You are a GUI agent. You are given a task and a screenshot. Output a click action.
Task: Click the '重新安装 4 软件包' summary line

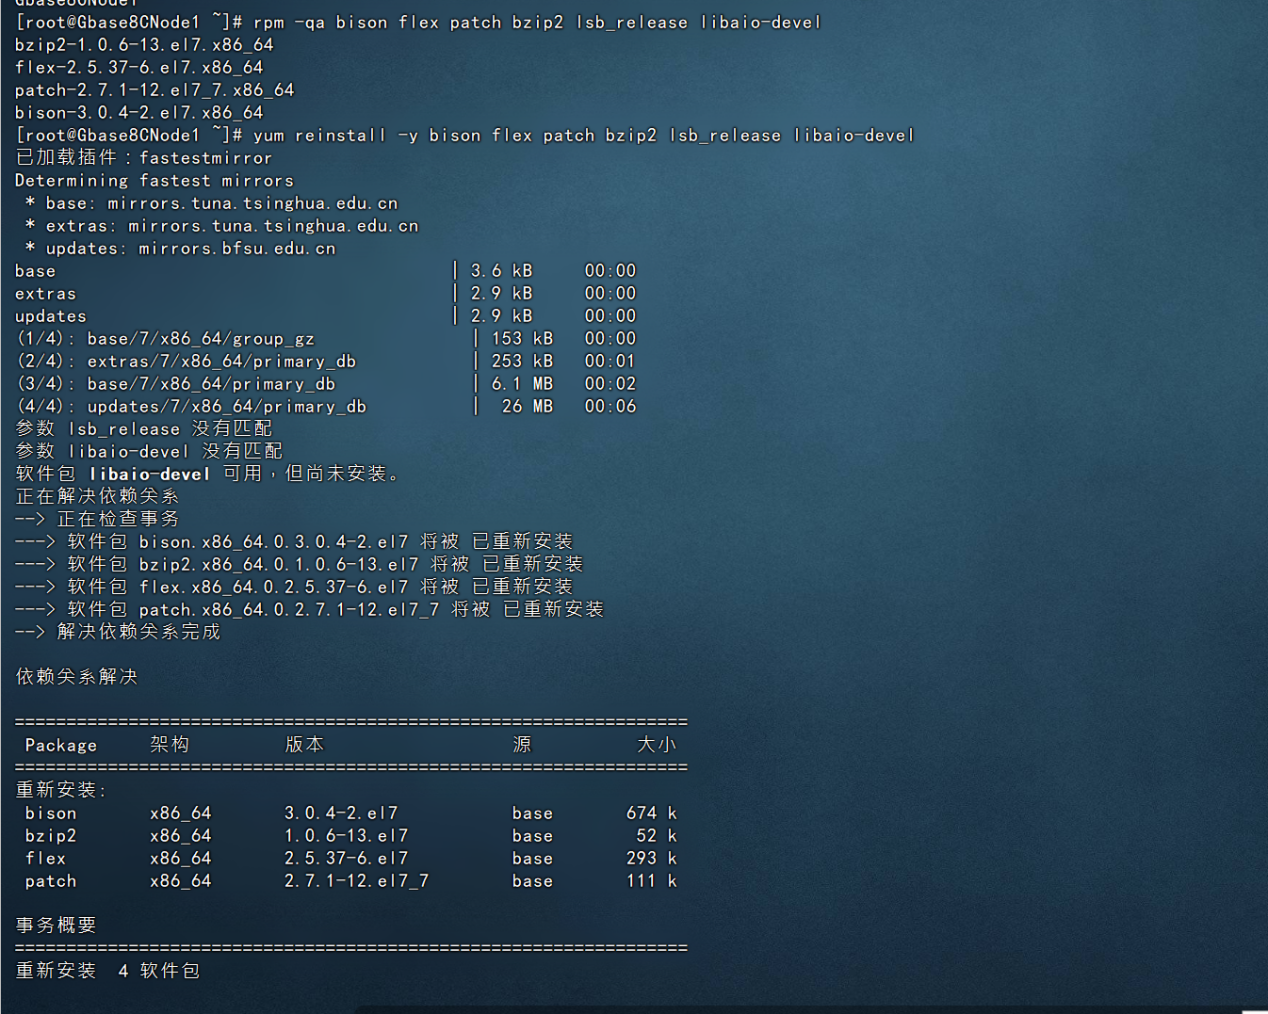[x=108, y=971]
